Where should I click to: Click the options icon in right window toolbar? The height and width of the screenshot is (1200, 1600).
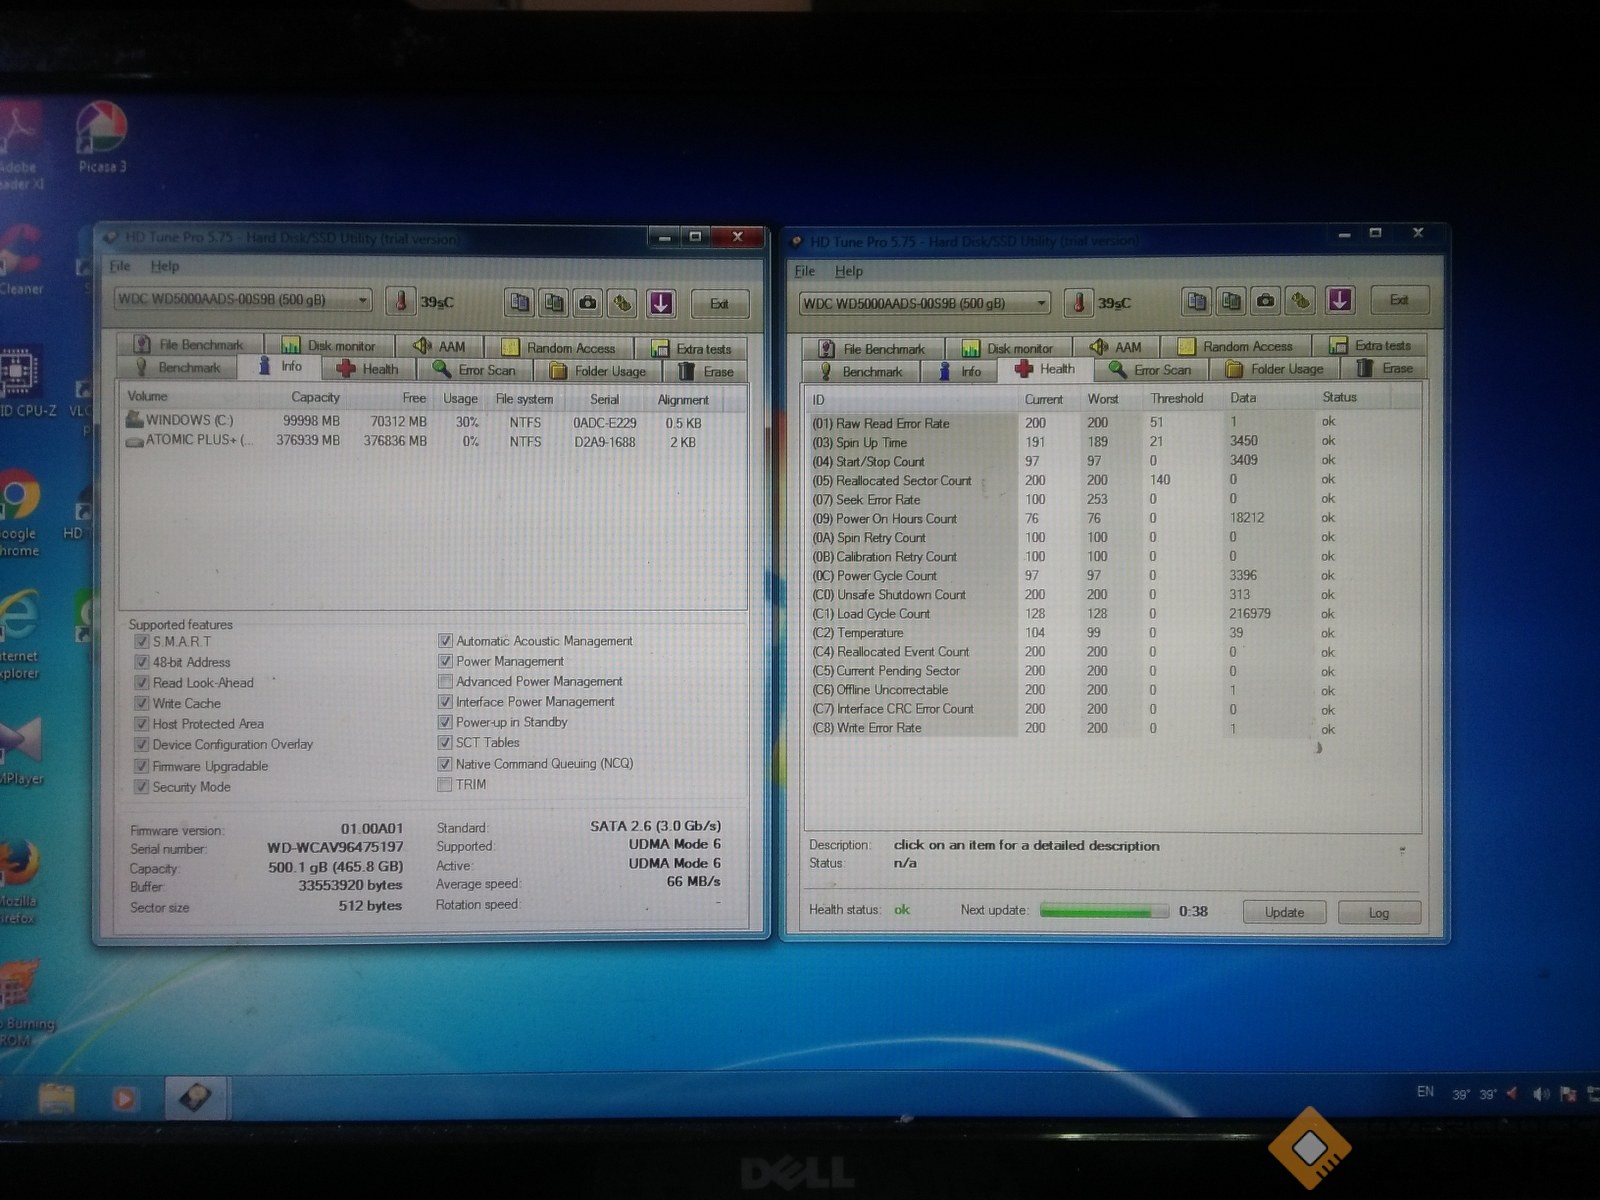click(x=1301, y=300)
